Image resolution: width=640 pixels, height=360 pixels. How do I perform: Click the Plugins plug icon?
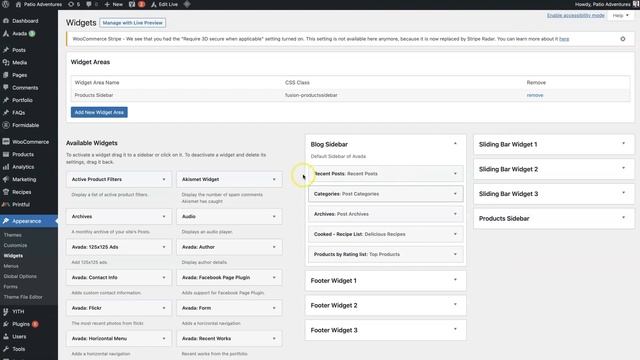(x=6, y=324)
